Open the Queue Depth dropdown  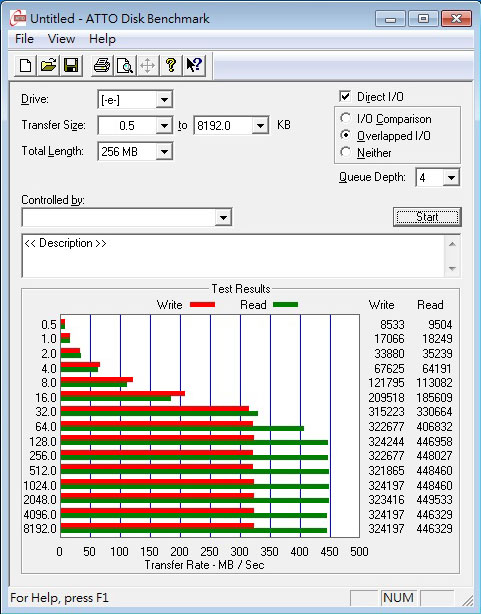tap(451, 178)
